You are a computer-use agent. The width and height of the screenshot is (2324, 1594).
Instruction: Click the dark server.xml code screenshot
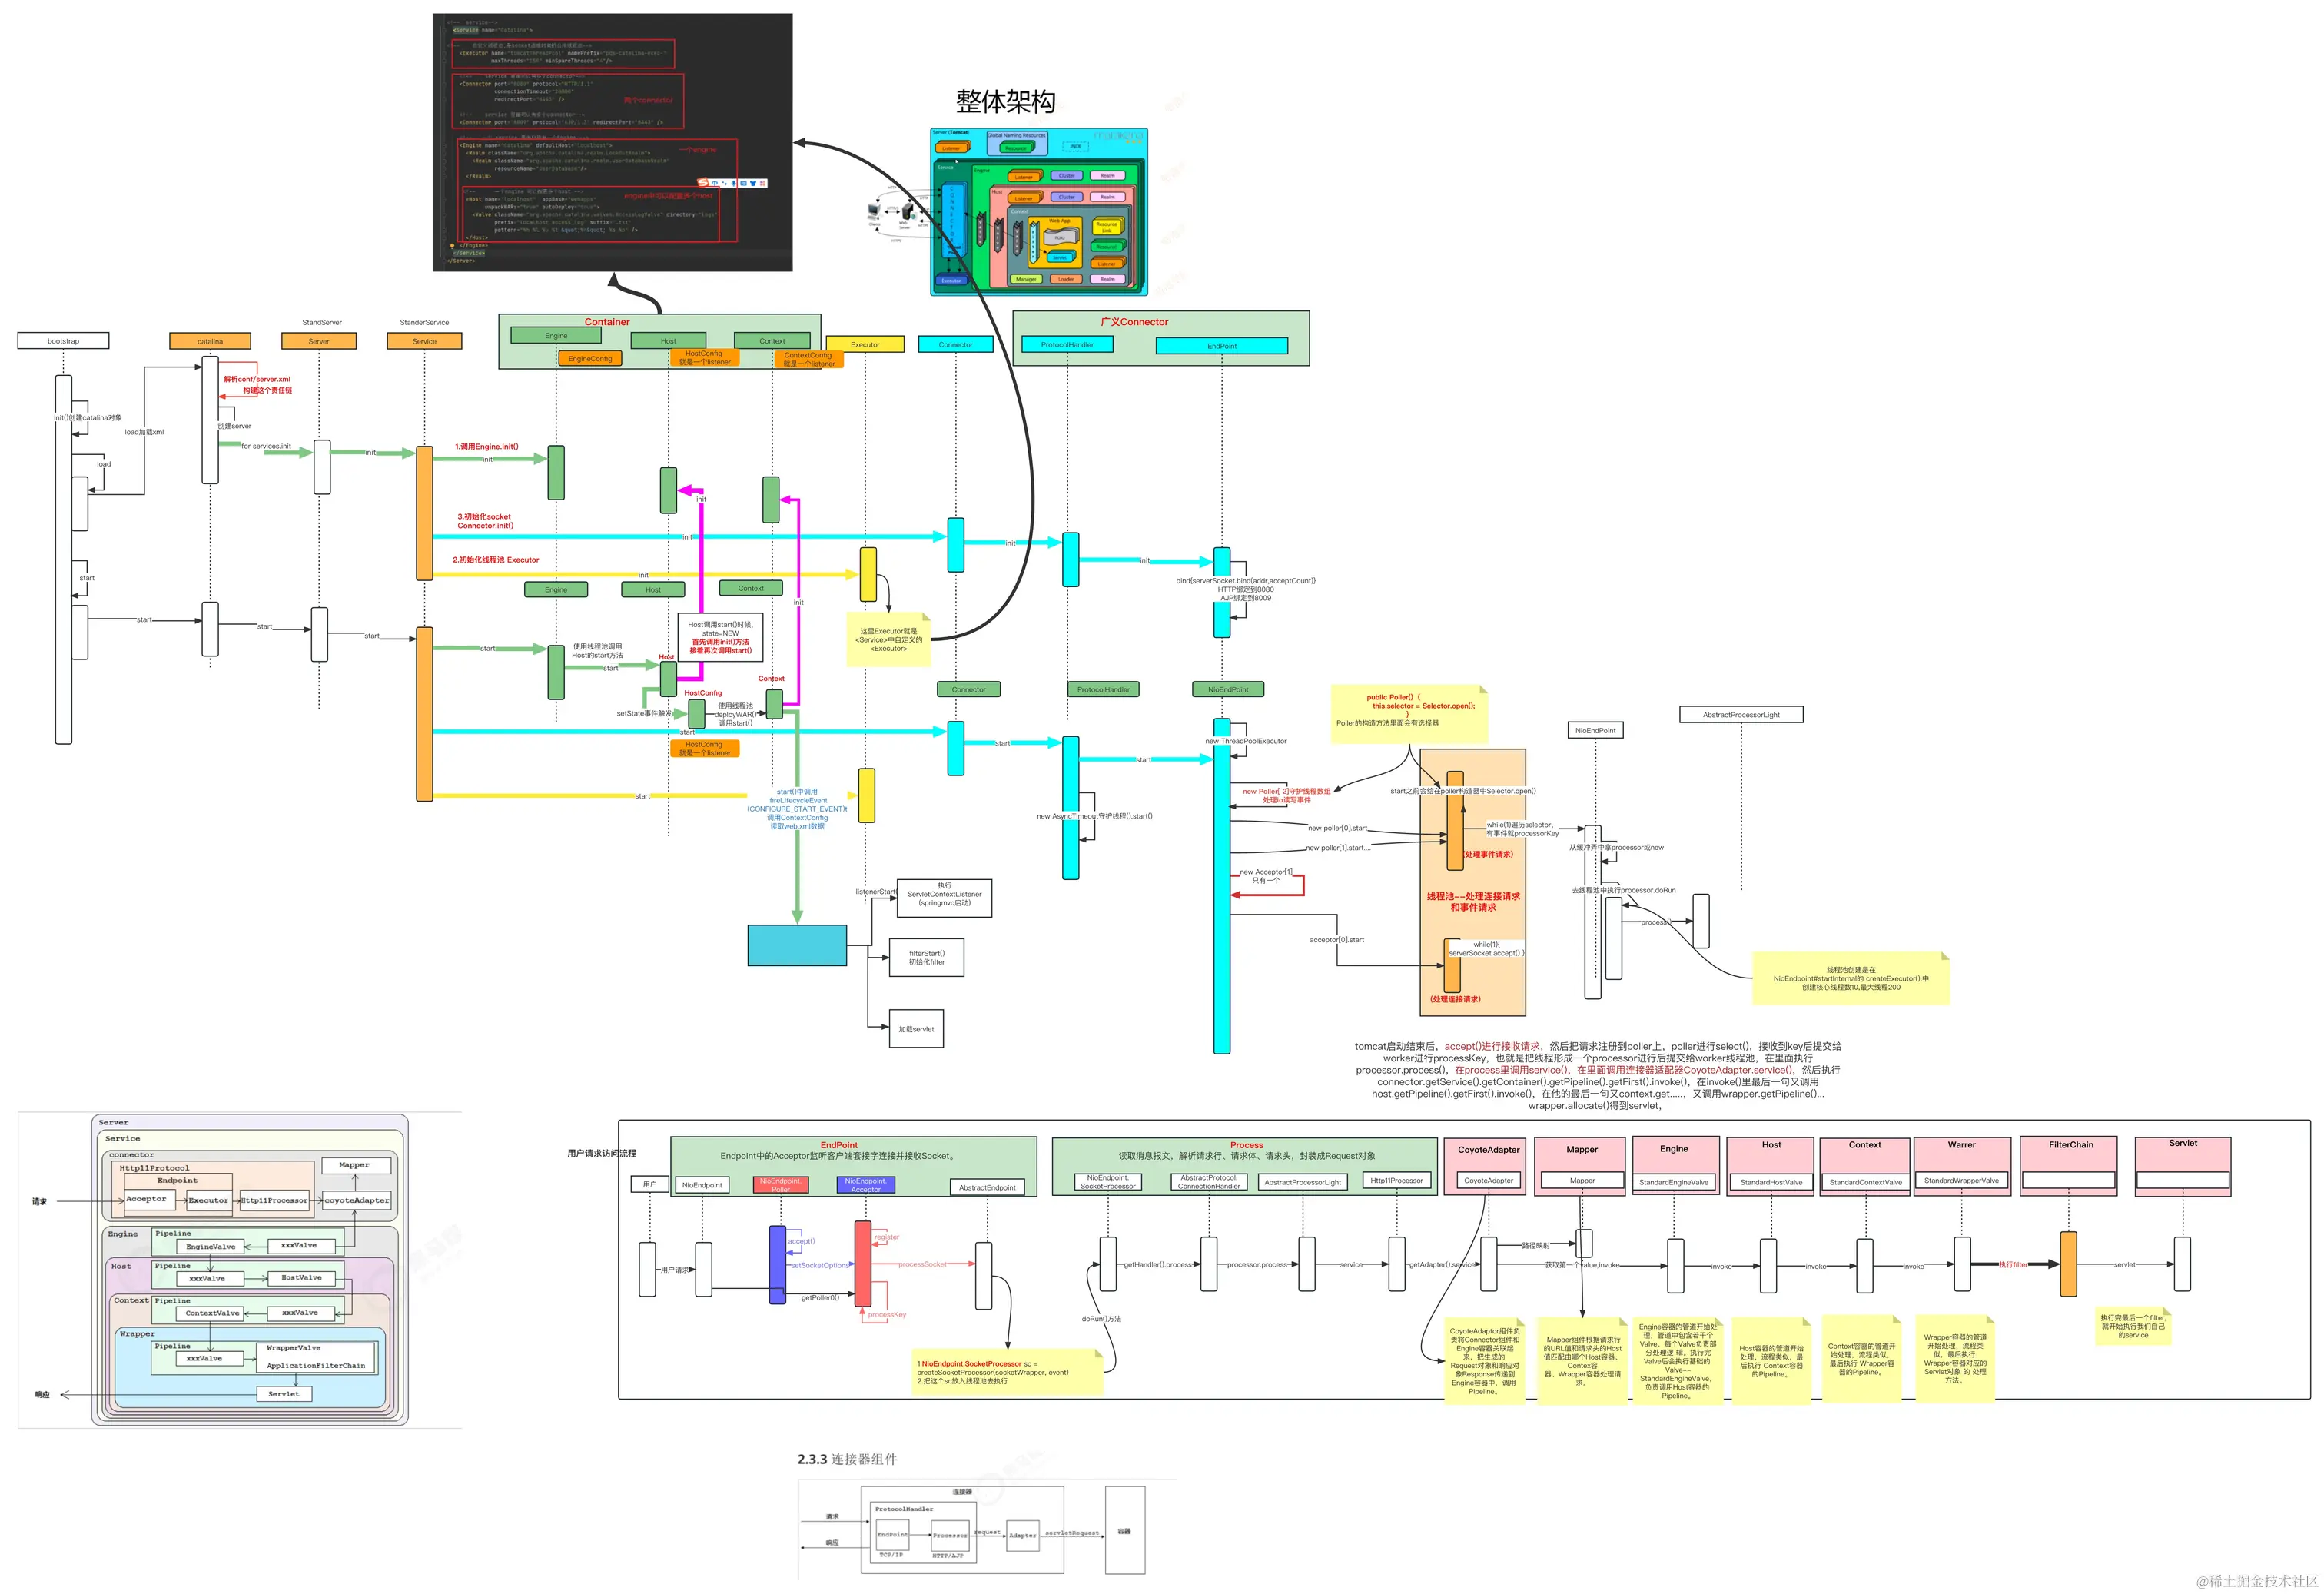612,142
